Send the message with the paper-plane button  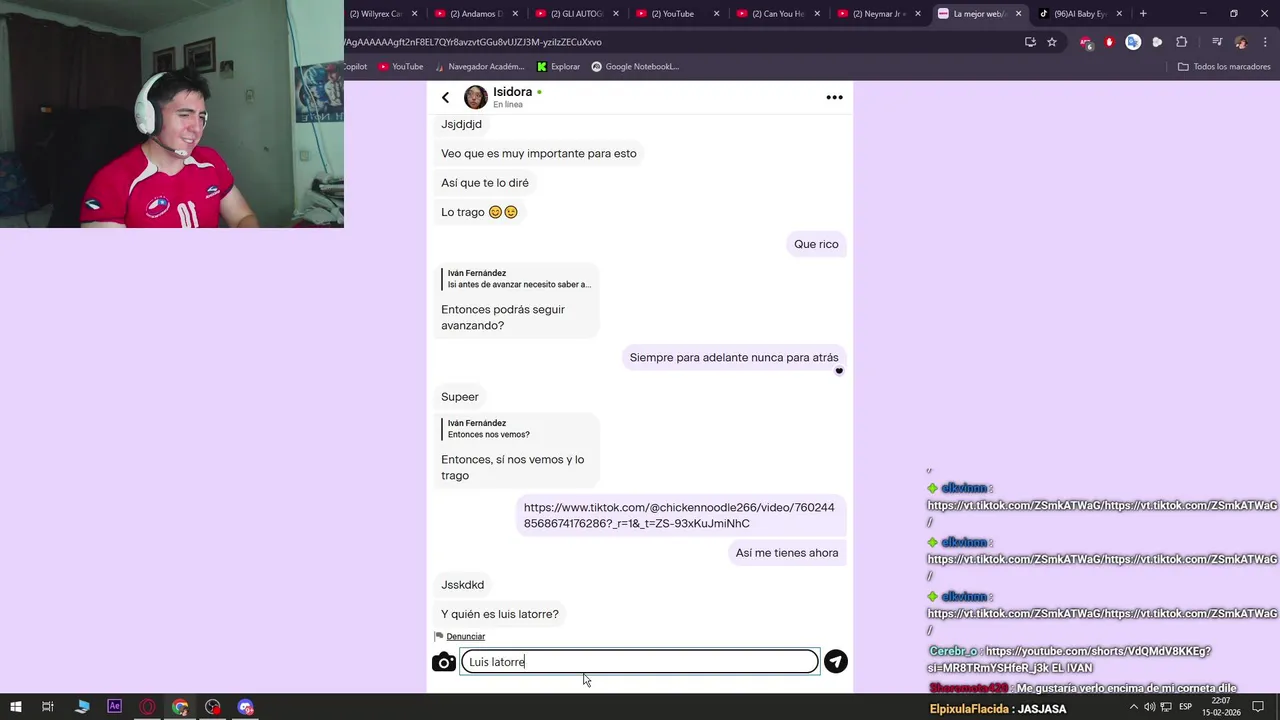(x=835, y=661)
